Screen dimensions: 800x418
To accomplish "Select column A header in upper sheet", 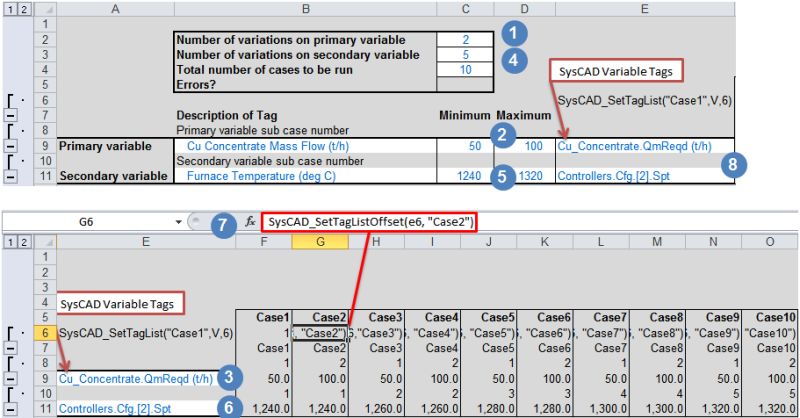I will 115,9.
